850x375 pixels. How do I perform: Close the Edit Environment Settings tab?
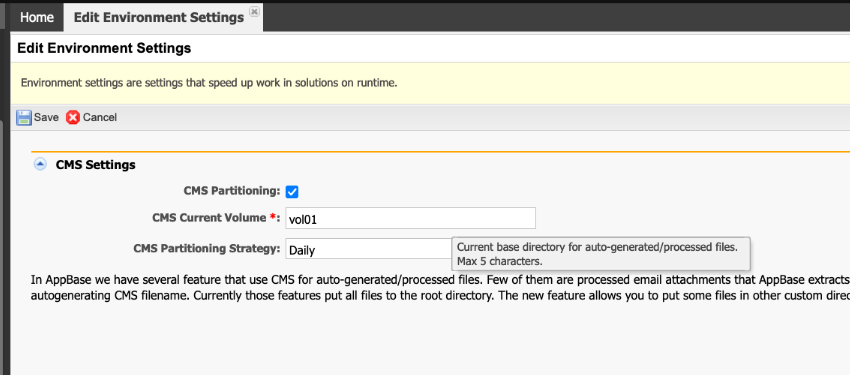click(254, 11)
